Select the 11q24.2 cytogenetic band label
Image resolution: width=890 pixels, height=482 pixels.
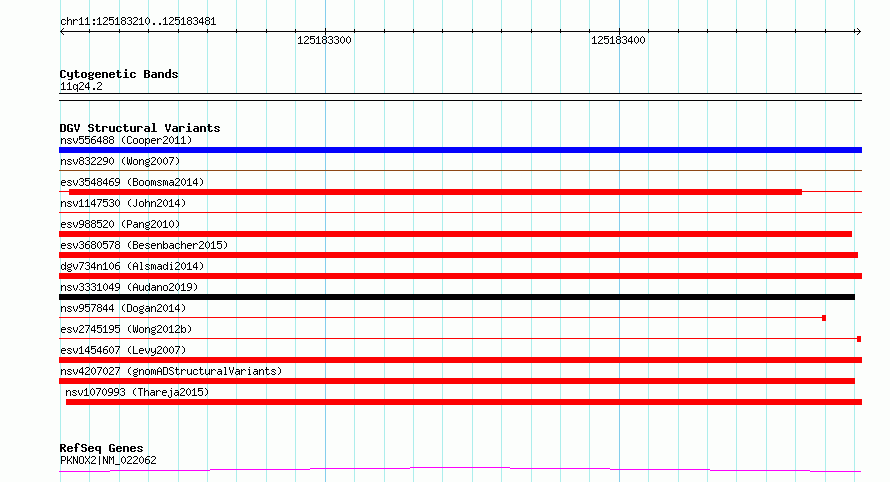[81, 86]
